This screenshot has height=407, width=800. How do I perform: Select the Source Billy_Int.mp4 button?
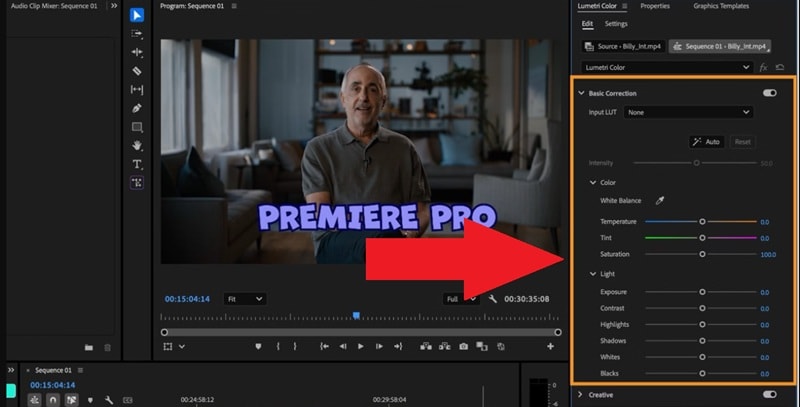tap(623, 46)
